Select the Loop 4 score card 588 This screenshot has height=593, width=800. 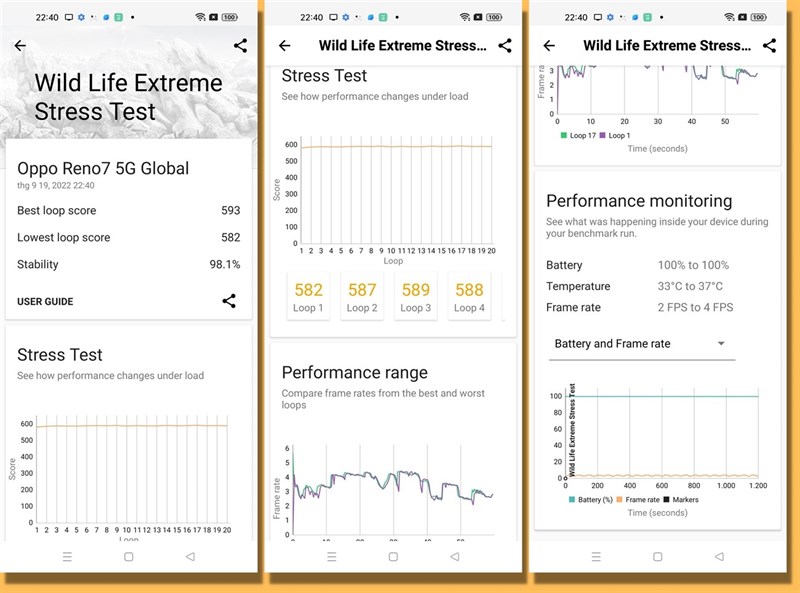click(469, 296)
